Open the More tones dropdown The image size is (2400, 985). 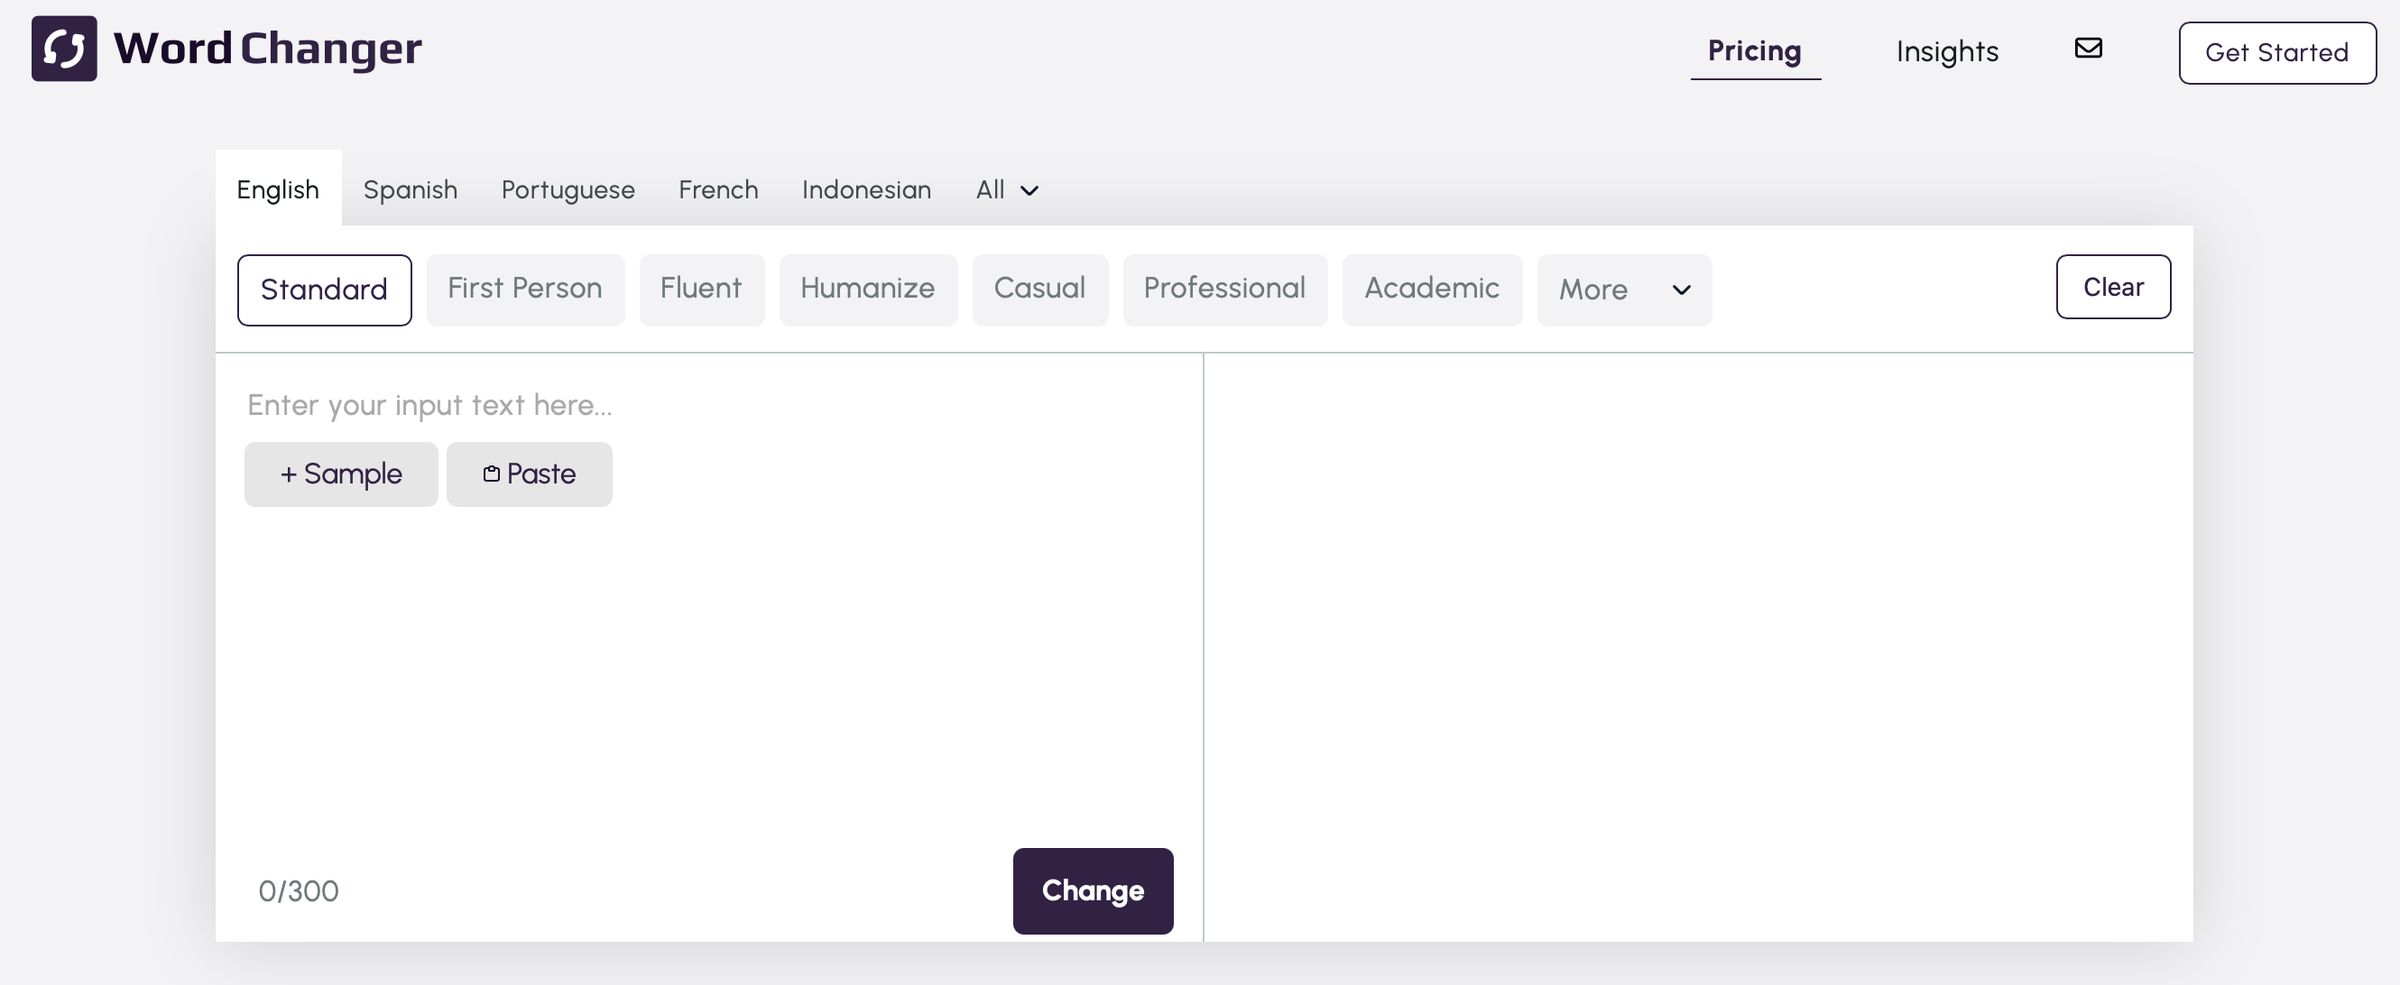(x=1622, y=290)
